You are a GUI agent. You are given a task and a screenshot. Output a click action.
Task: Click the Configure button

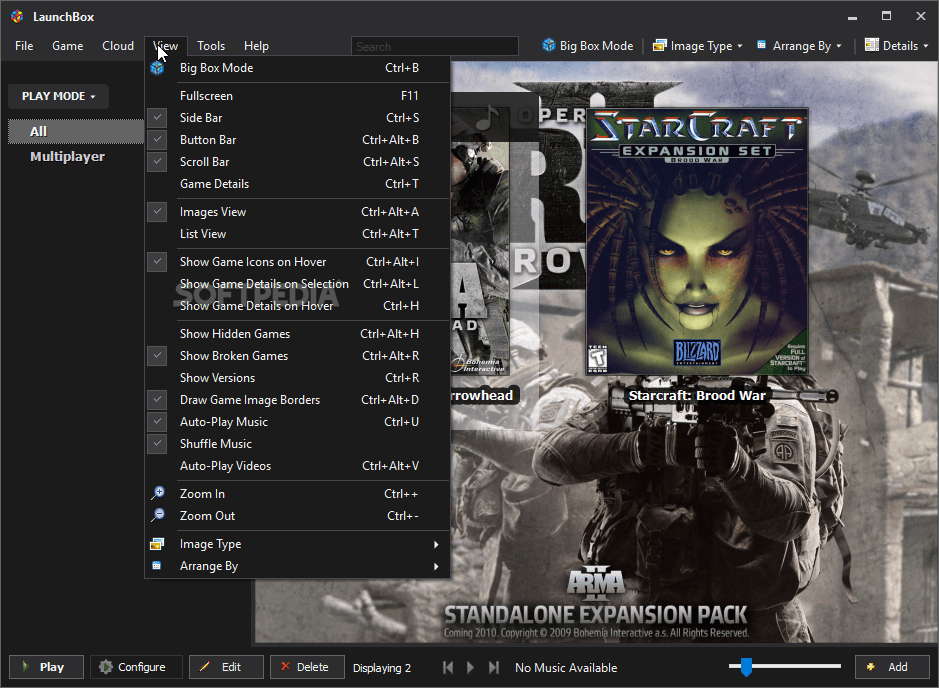pyautogui.click(x=136, y=667)
